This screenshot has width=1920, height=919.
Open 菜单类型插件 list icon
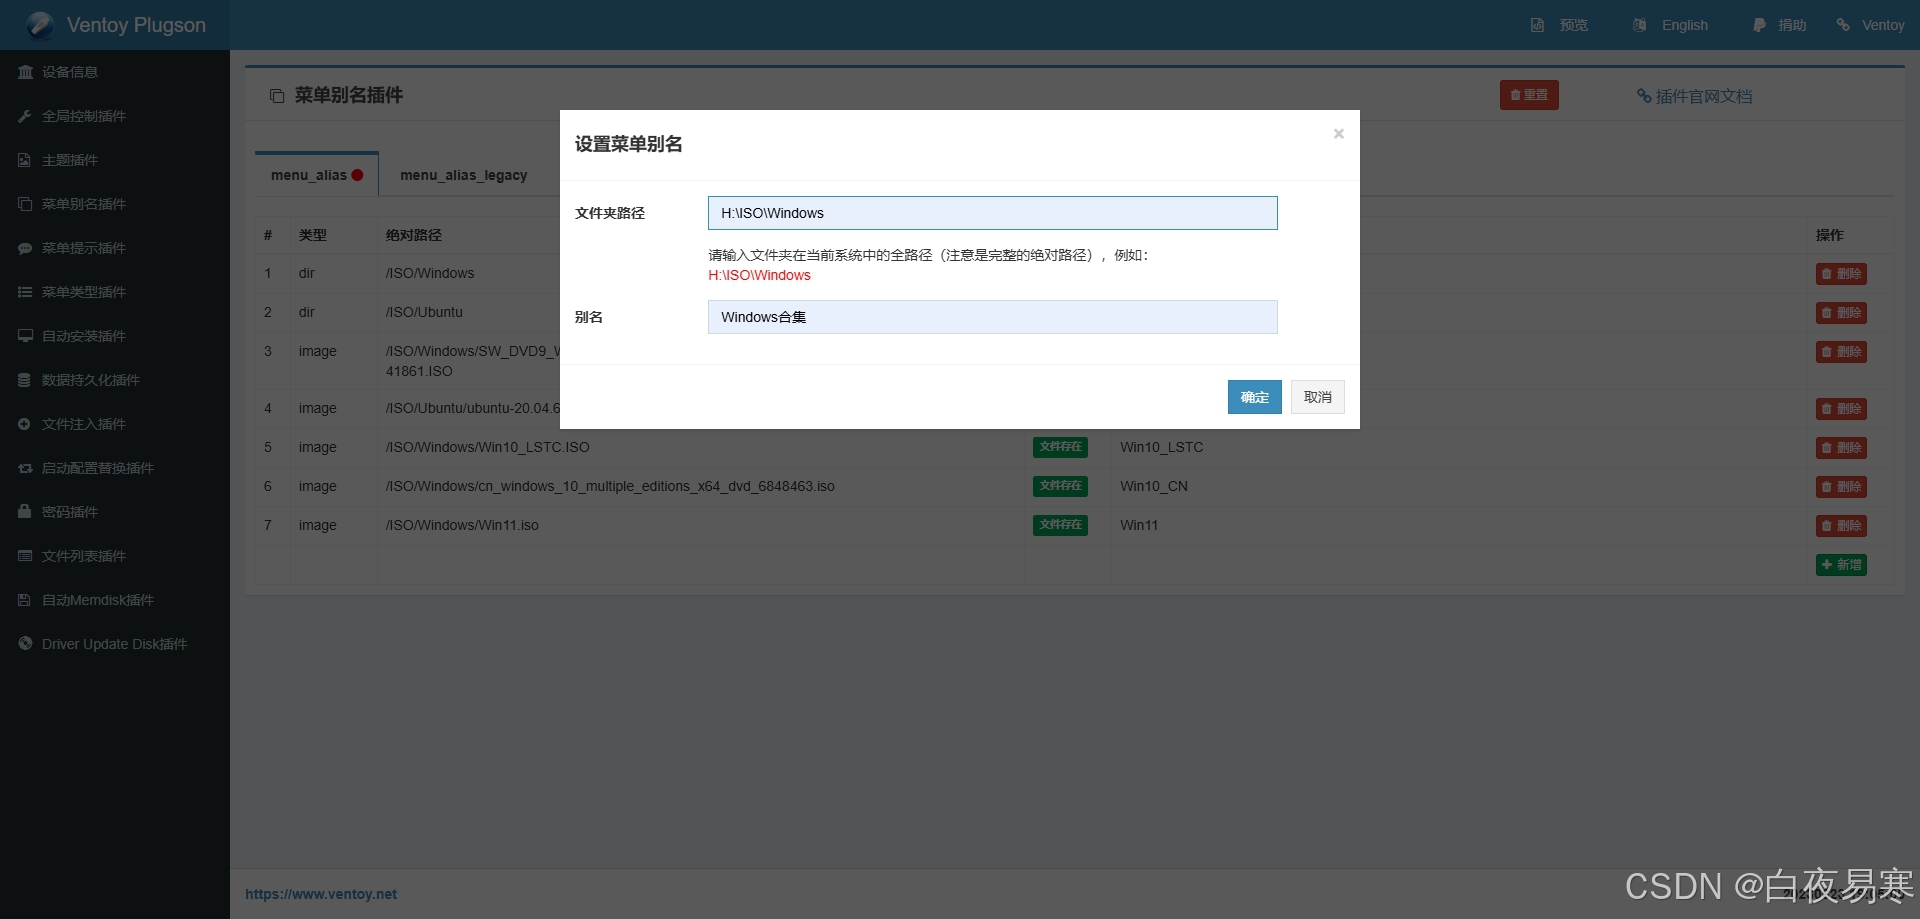pyautogui.click(x=25, y=292)
